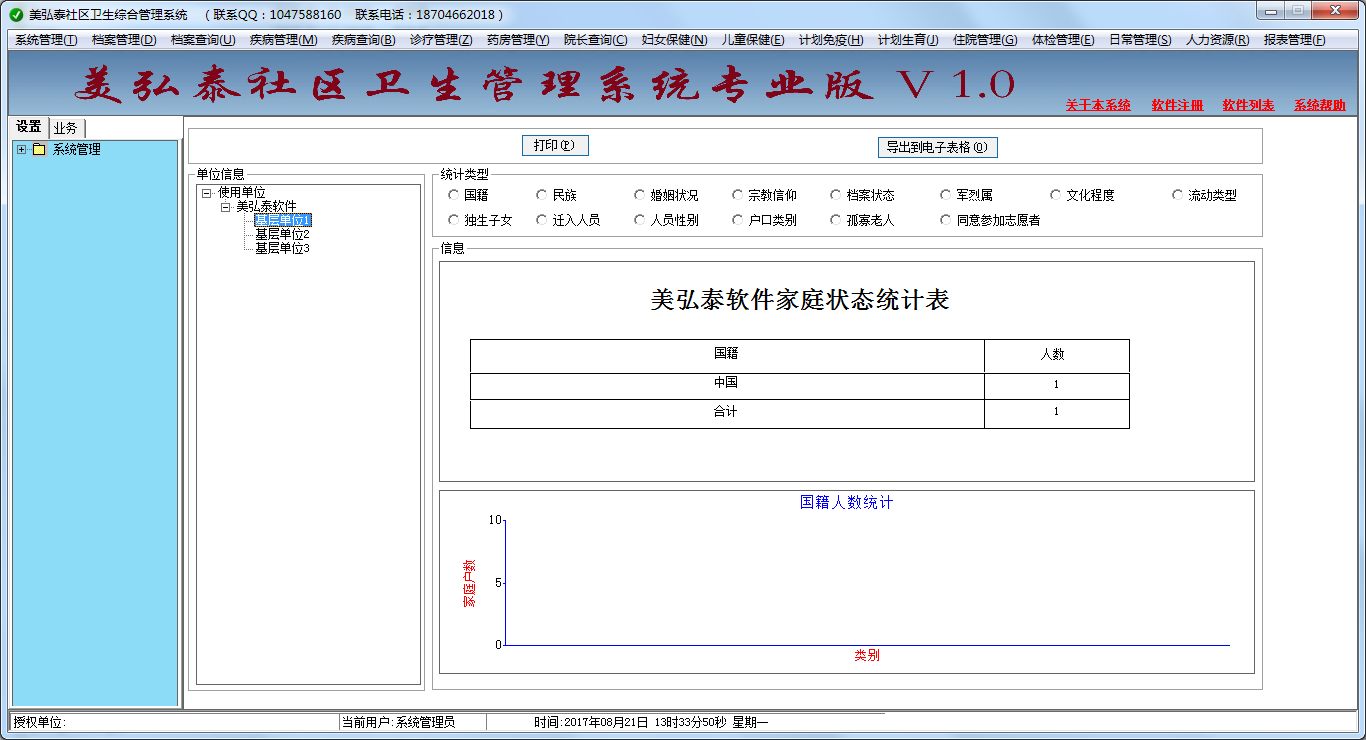Choose 迁入人员 statistics type
Image resolution: width=1366 pixels, height=740 pixels.
click(542, 220)
